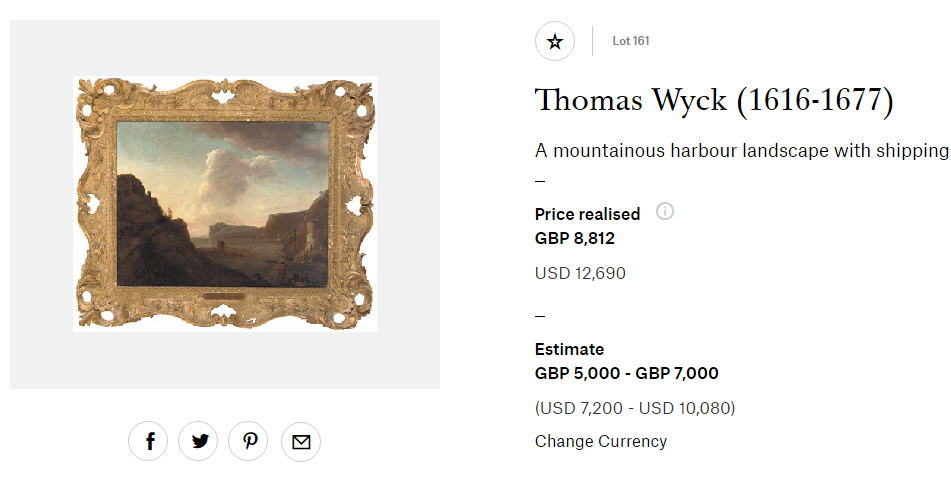Pin the painting on Pinterest
This screenshot has width=951, height=489.
point(249,441)
